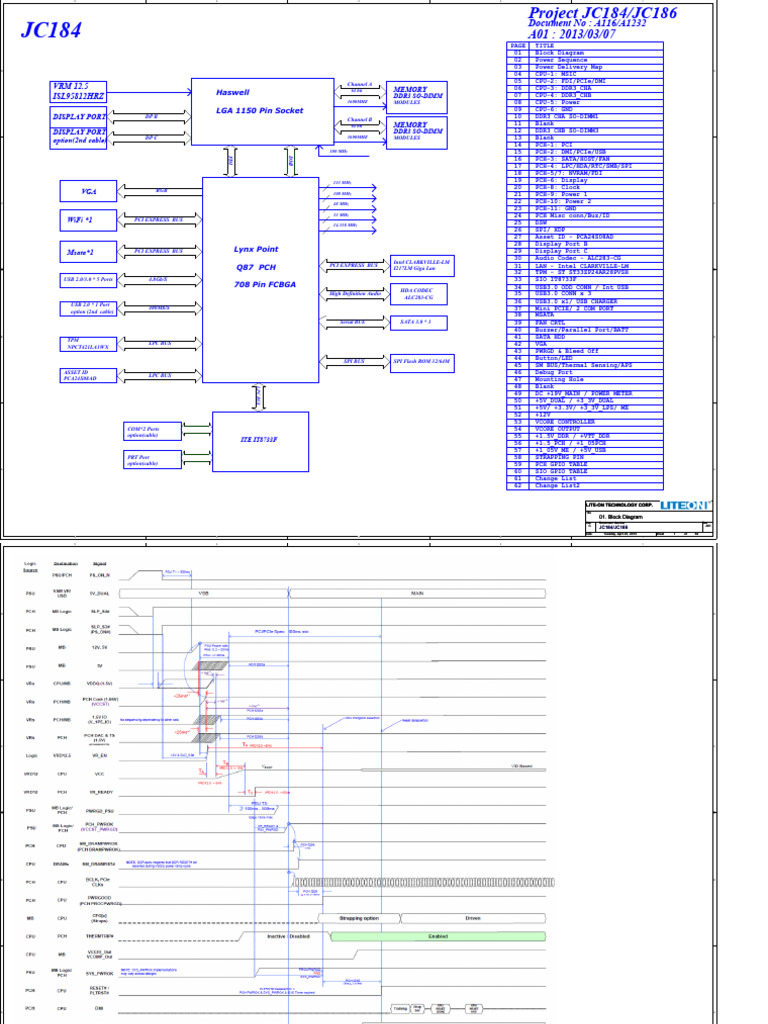This screenshot has height=1024, width=768.
Task: Click the "SYS_PWROK" signal label
Action: point(101,974)
